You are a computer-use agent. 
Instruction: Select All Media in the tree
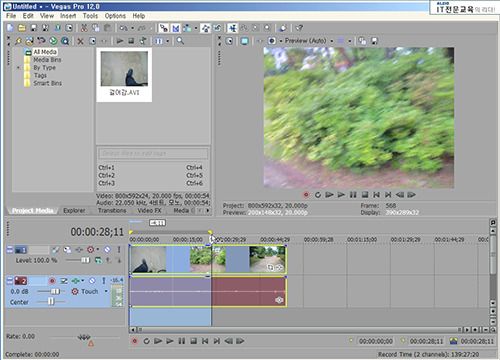(x=45, y=52)
